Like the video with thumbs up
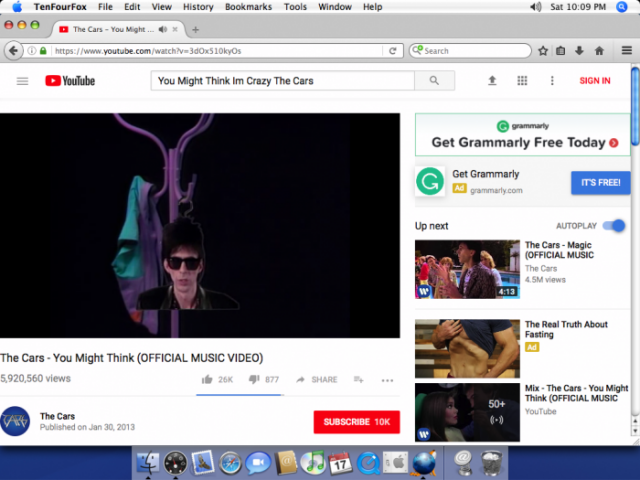This screenshot has height=480, width=640. tap(207, 380)
